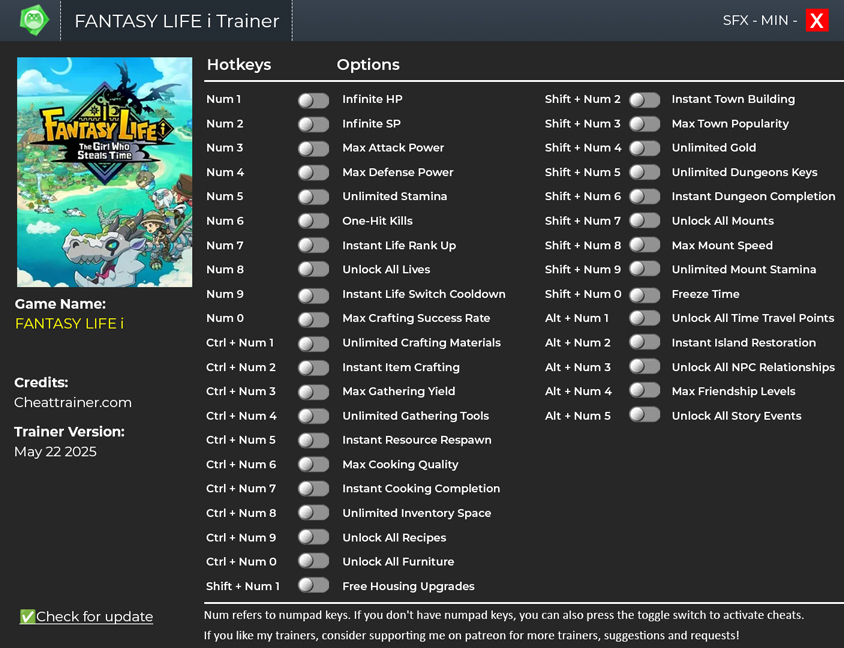844x648 pixels.
Task: Enable the Infinite SP toggle
Action: tap(313, 124)
